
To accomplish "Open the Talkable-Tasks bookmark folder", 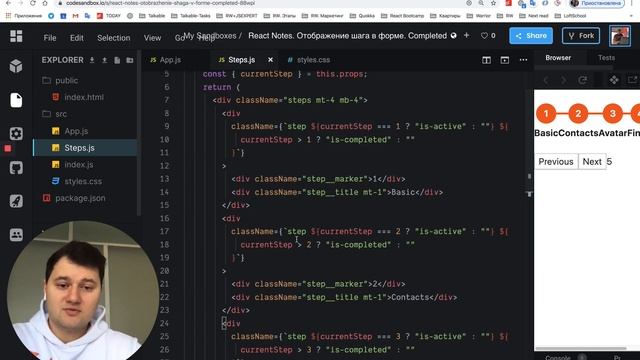I will [x=191, y=16].
